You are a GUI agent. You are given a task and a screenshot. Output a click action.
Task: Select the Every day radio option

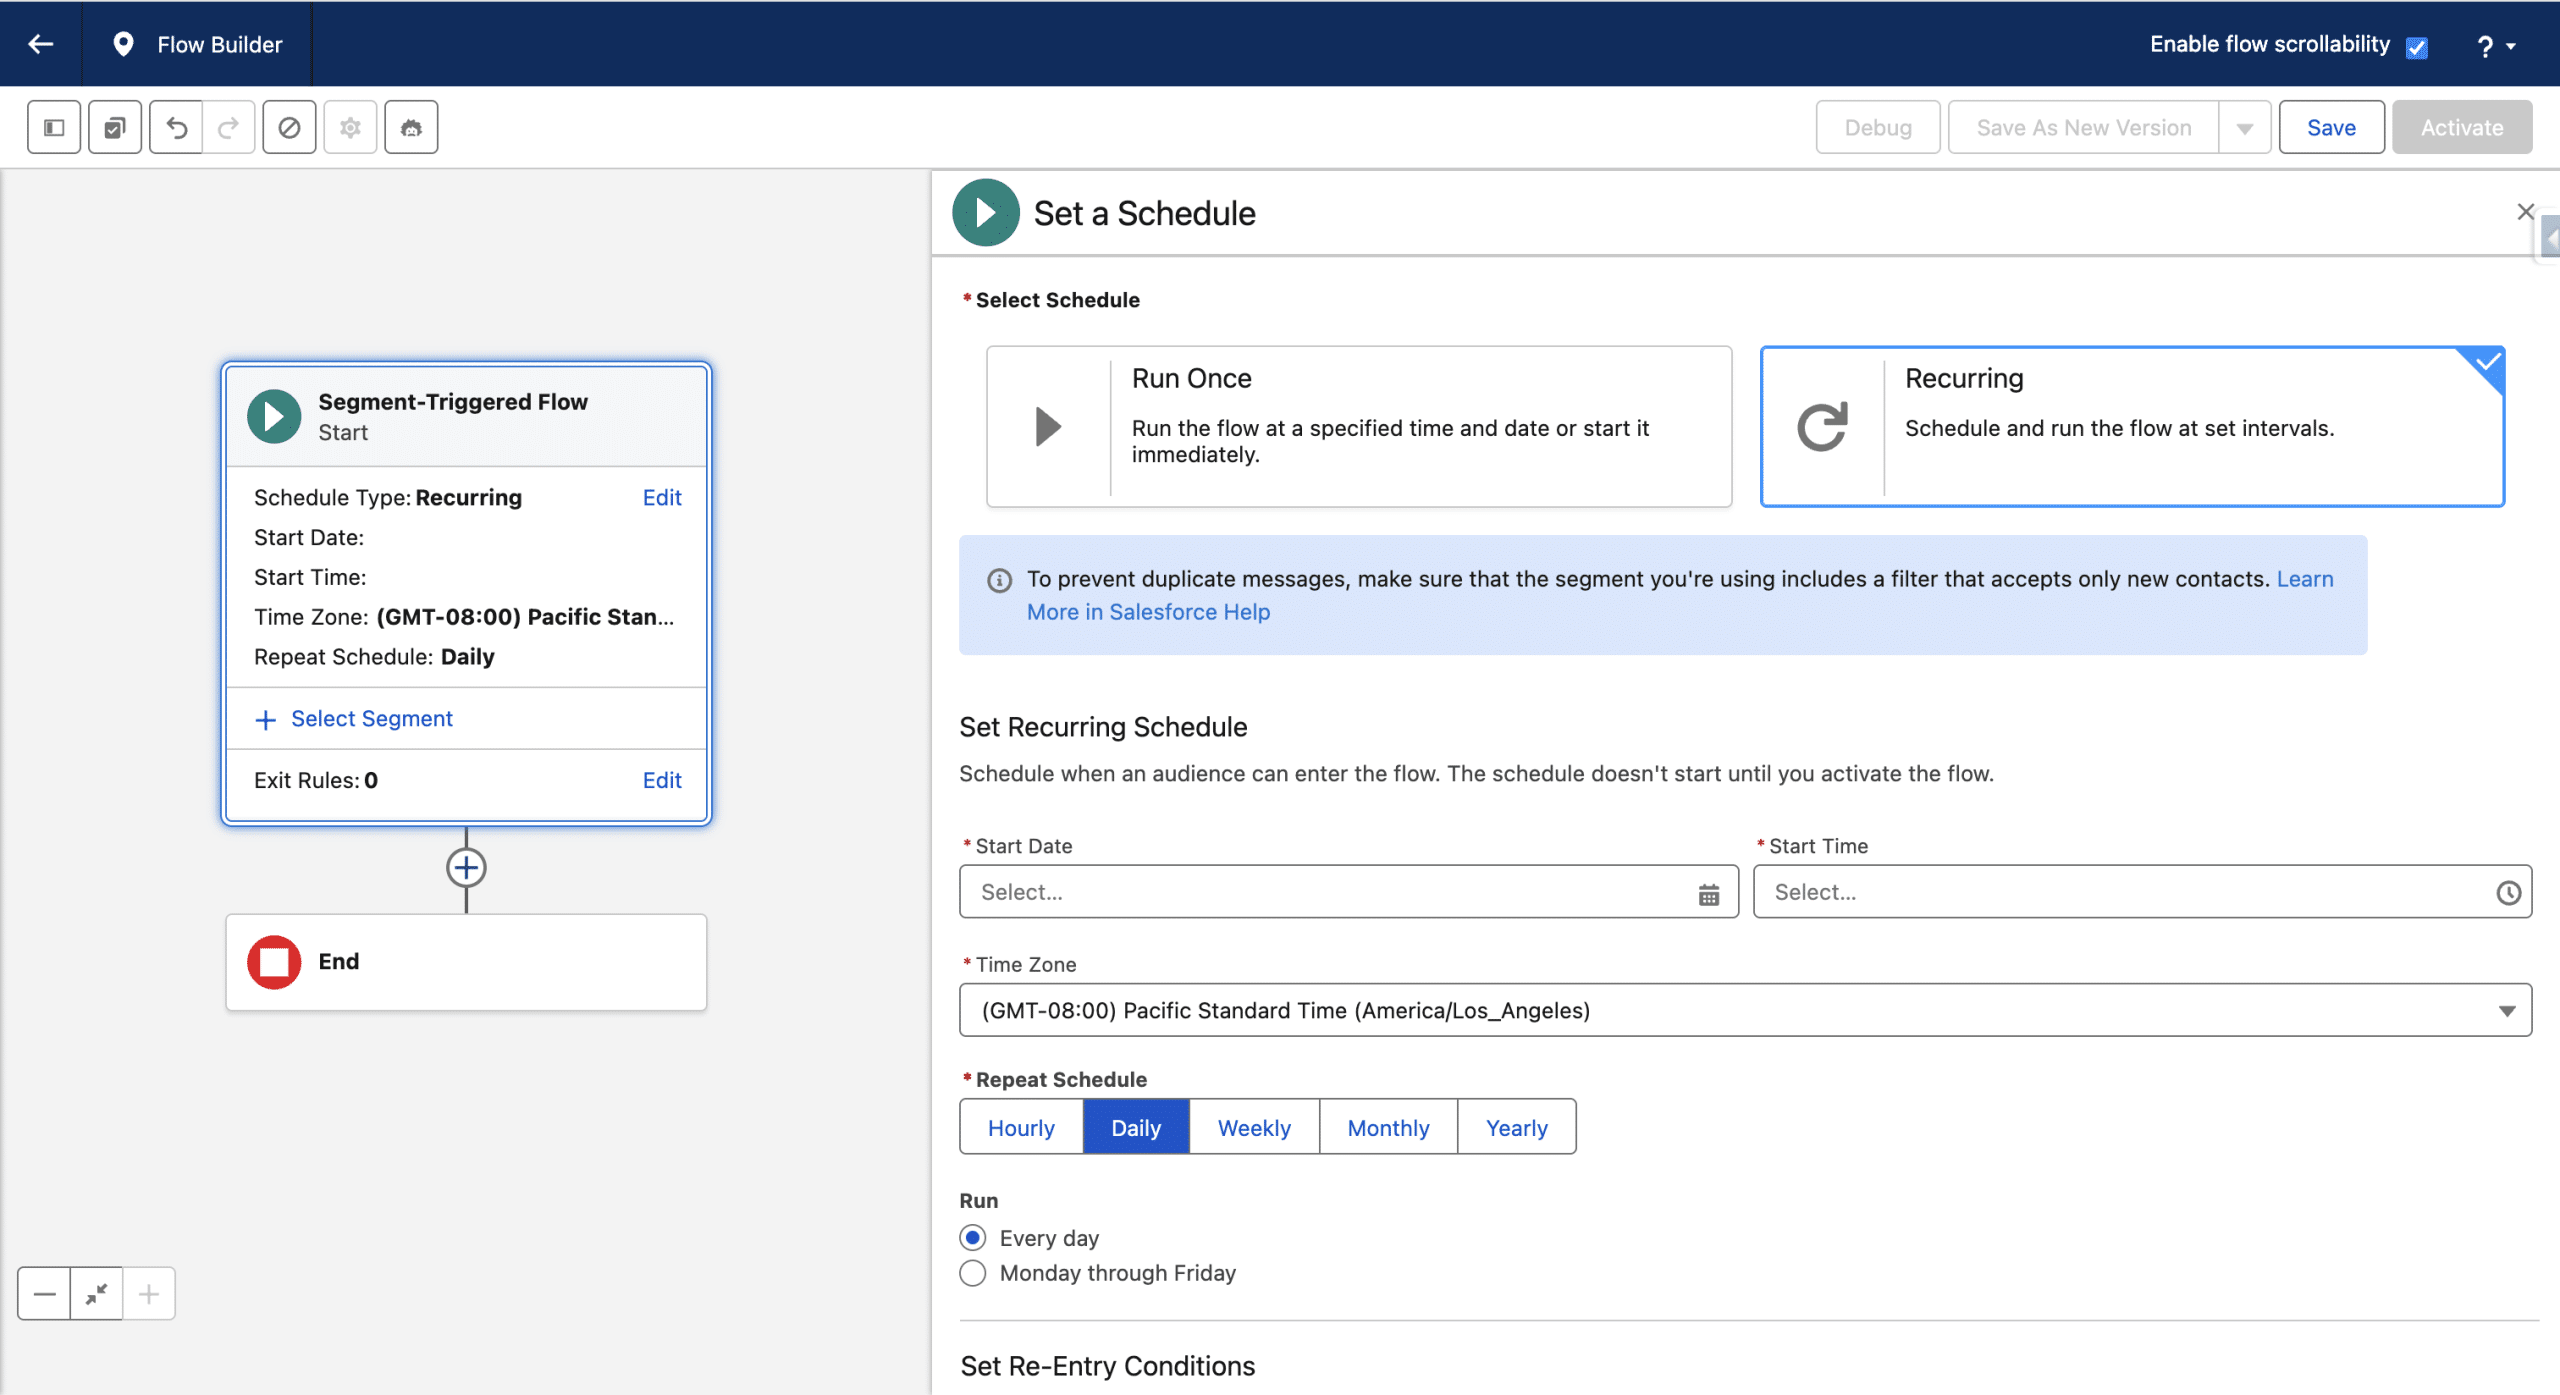(x=973, y=1238)
